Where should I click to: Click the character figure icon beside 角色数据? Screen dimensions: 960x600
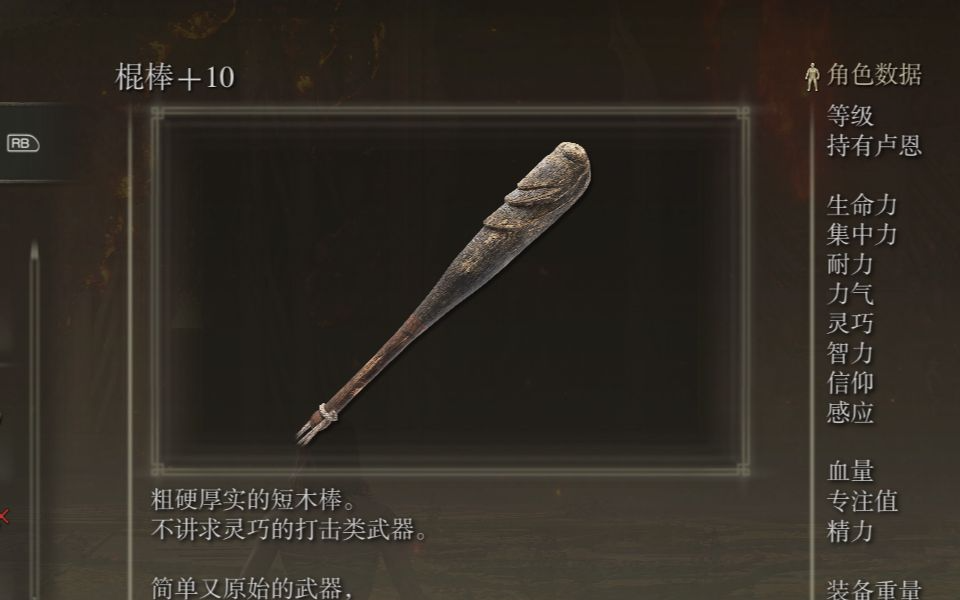[x=812, y=77]
